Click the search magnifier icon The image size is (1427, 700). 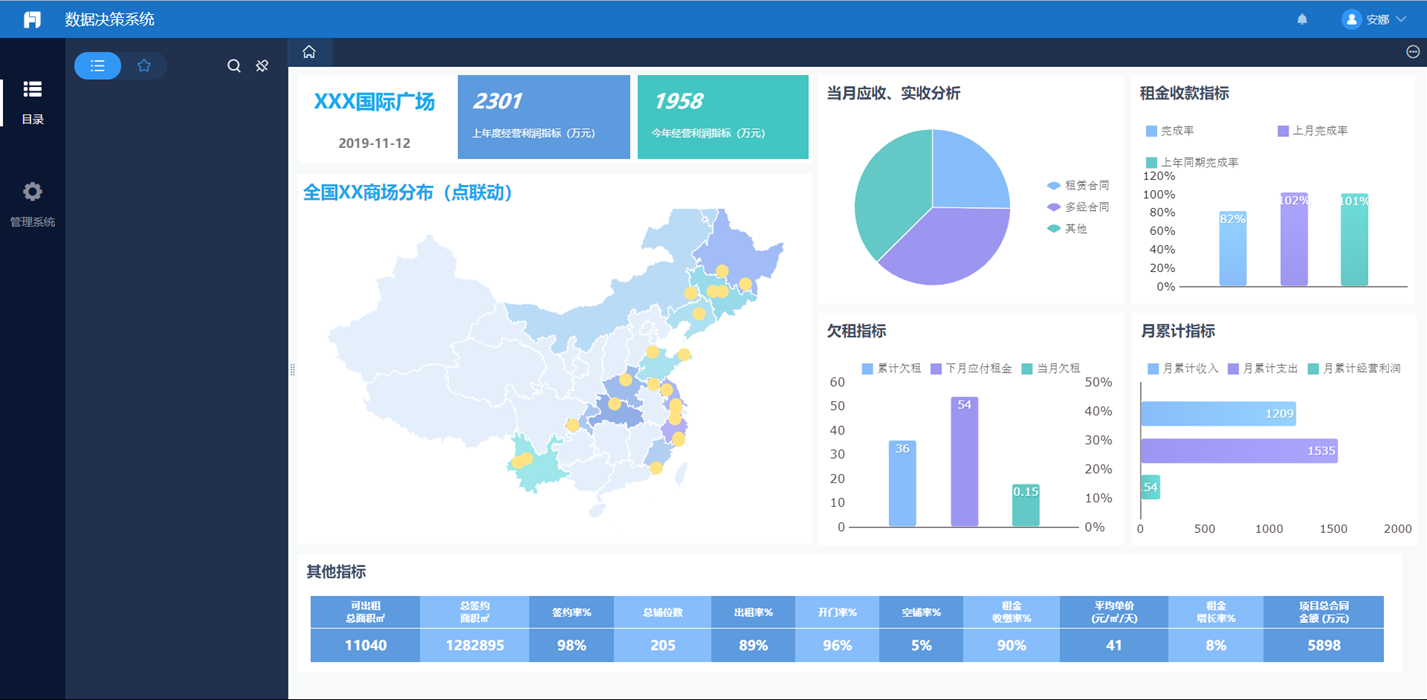[x=234, y=66]
